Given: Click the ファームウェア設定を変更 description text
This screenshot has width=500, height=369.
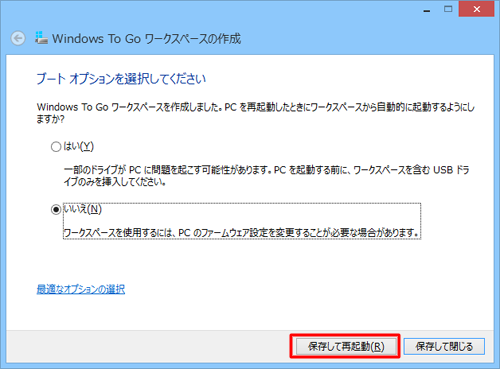Looking at the screenshot, I should point(241,232).
